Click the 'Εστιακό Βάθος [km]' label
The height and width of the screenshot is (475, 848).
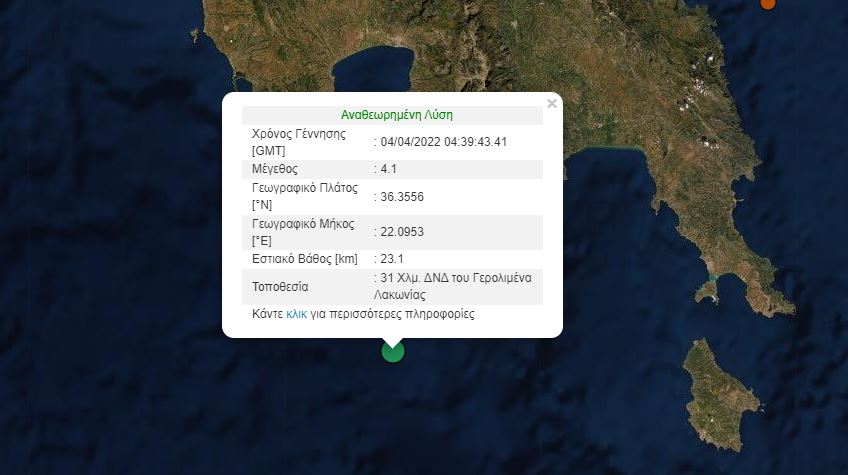(304, 259)
